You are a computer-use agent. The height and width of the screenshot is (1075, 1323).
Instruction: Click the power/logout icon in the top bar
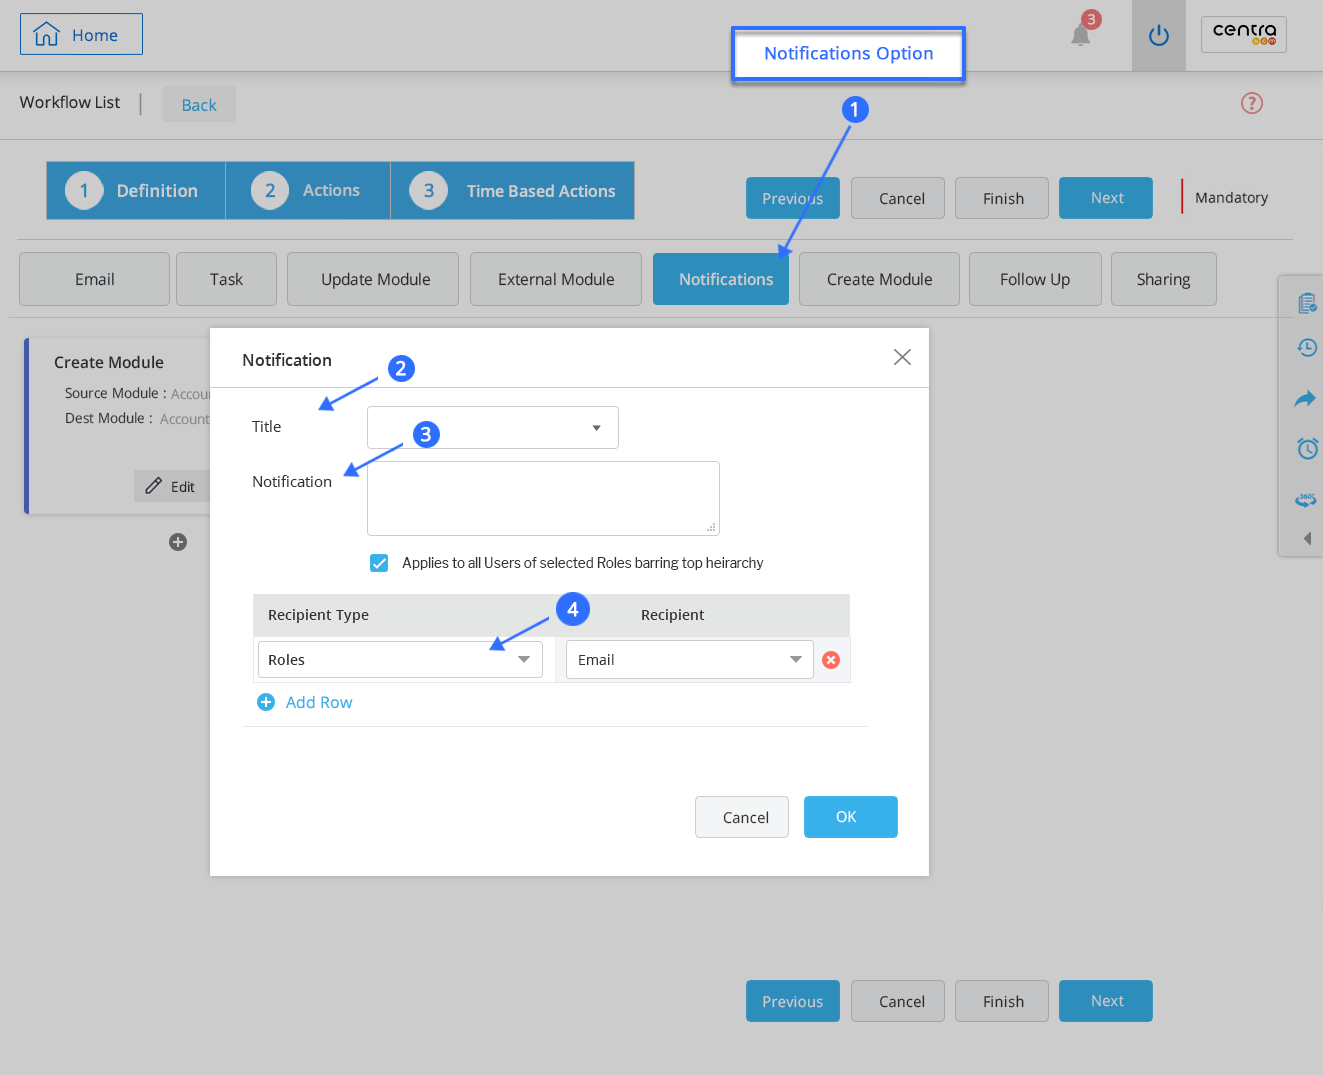[1158, 35]
